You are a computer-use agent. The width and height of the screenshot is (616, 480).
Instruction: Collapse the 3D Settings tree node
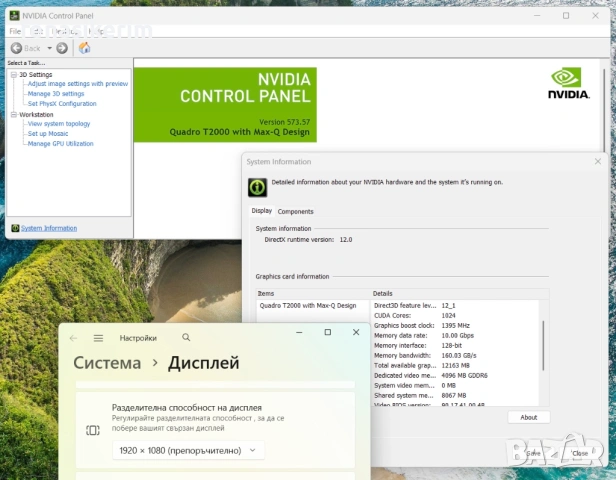(x=14, y=75)
